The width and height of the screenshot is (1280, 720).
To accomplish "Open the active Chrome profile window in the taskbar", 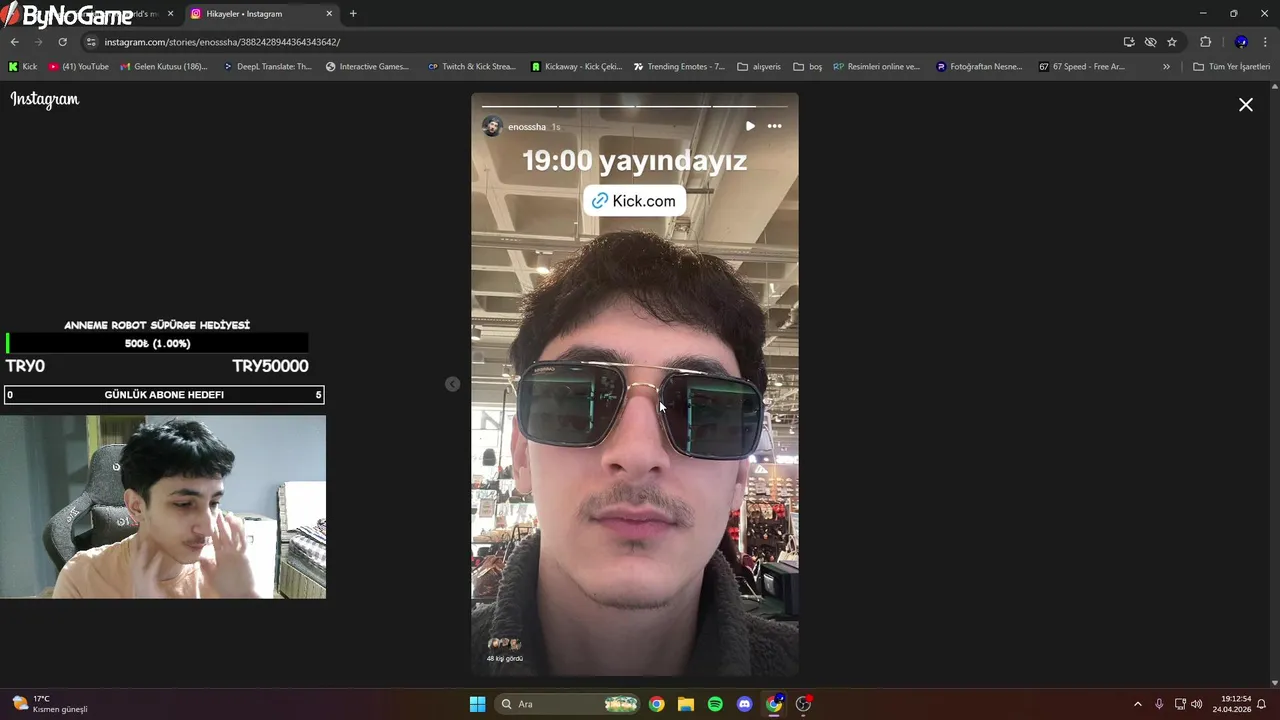I will 774,704.
